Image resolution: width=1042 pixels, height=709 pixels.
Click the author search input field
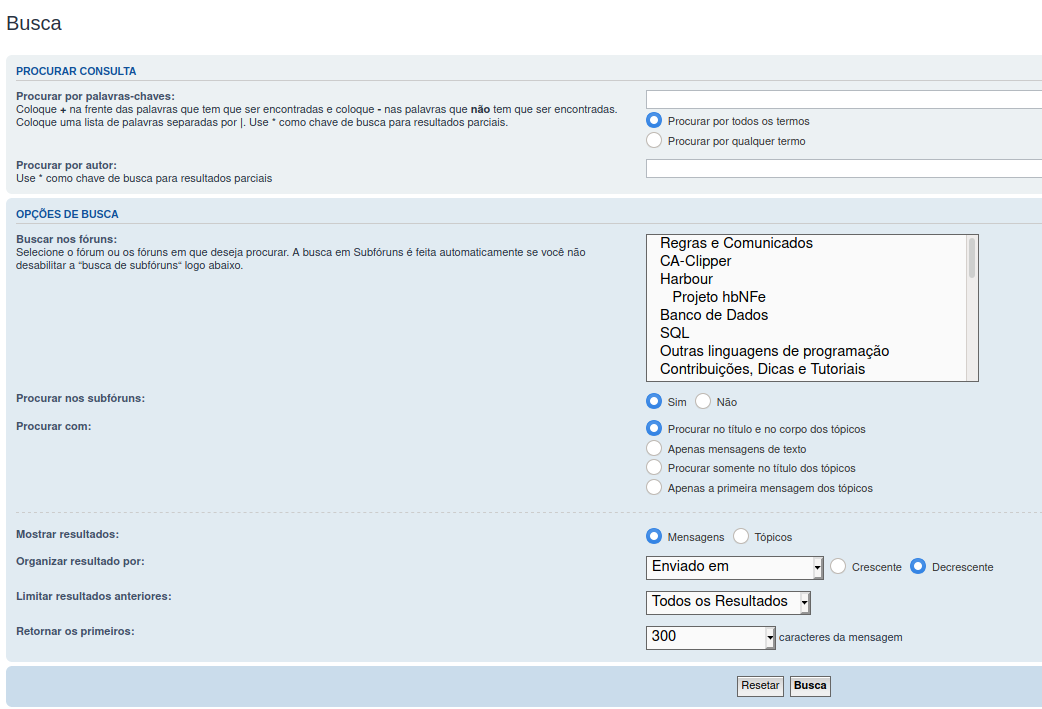843,168
